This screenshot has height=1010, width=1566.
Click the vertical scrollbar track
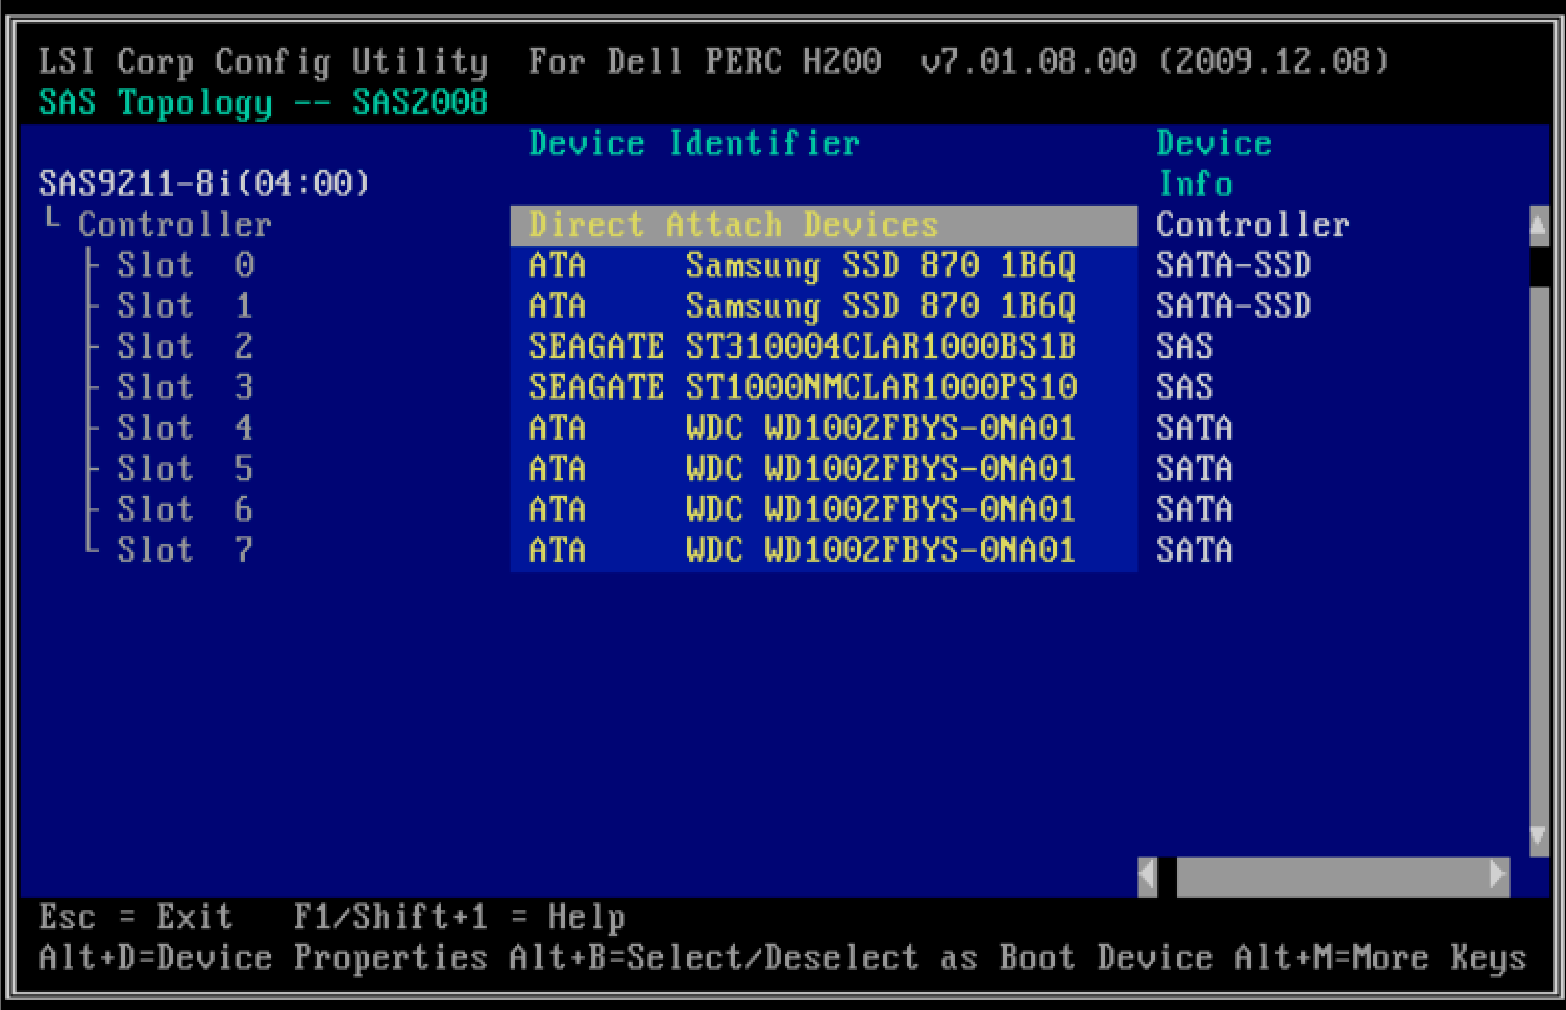tap(1539, 550)
